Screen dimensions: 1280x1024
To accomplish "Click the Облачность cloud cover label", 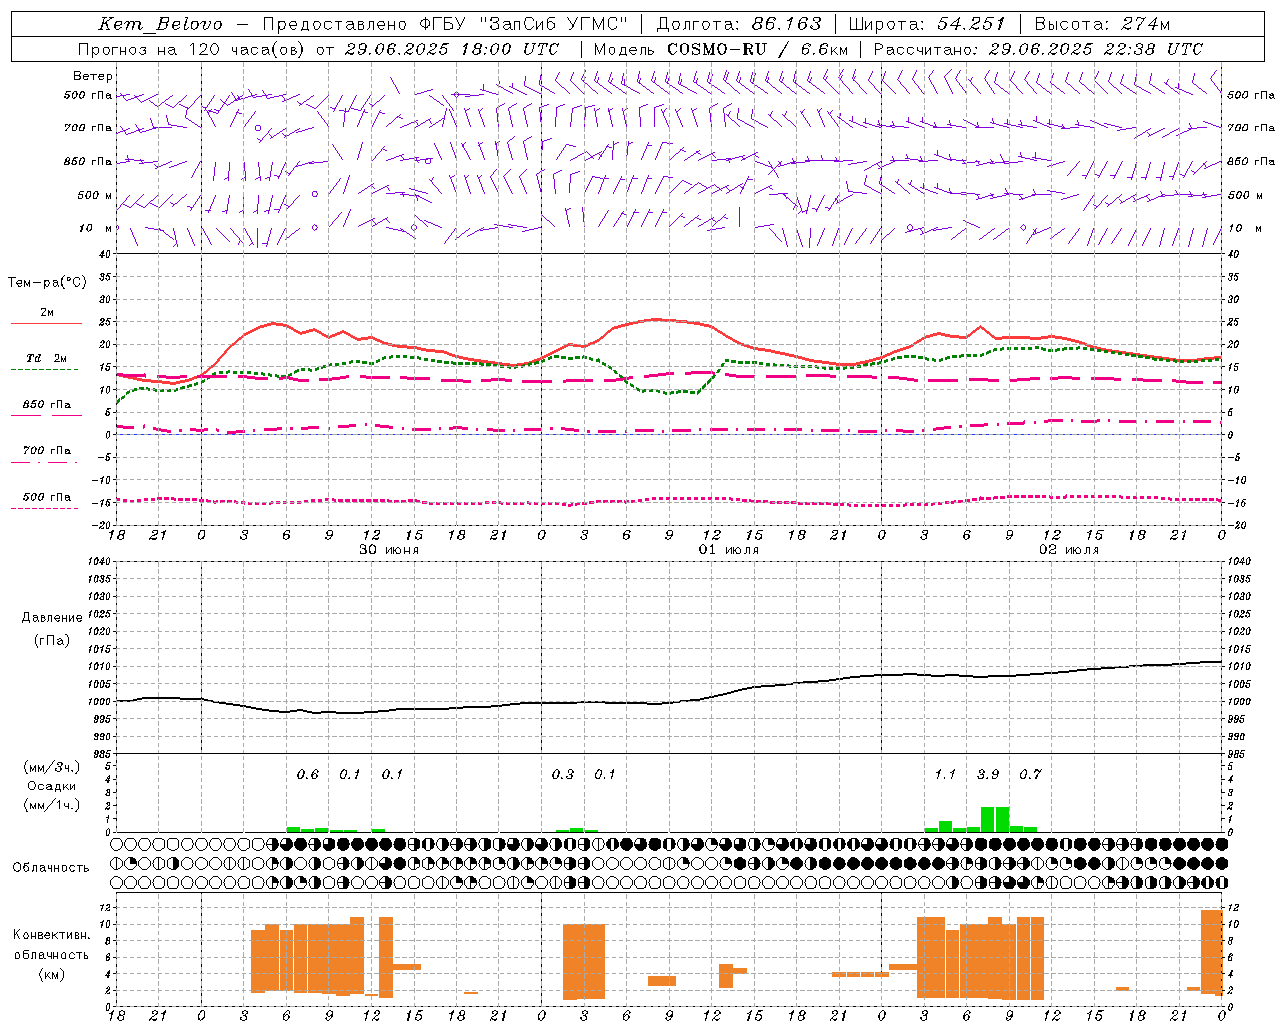I will (51, 868).
